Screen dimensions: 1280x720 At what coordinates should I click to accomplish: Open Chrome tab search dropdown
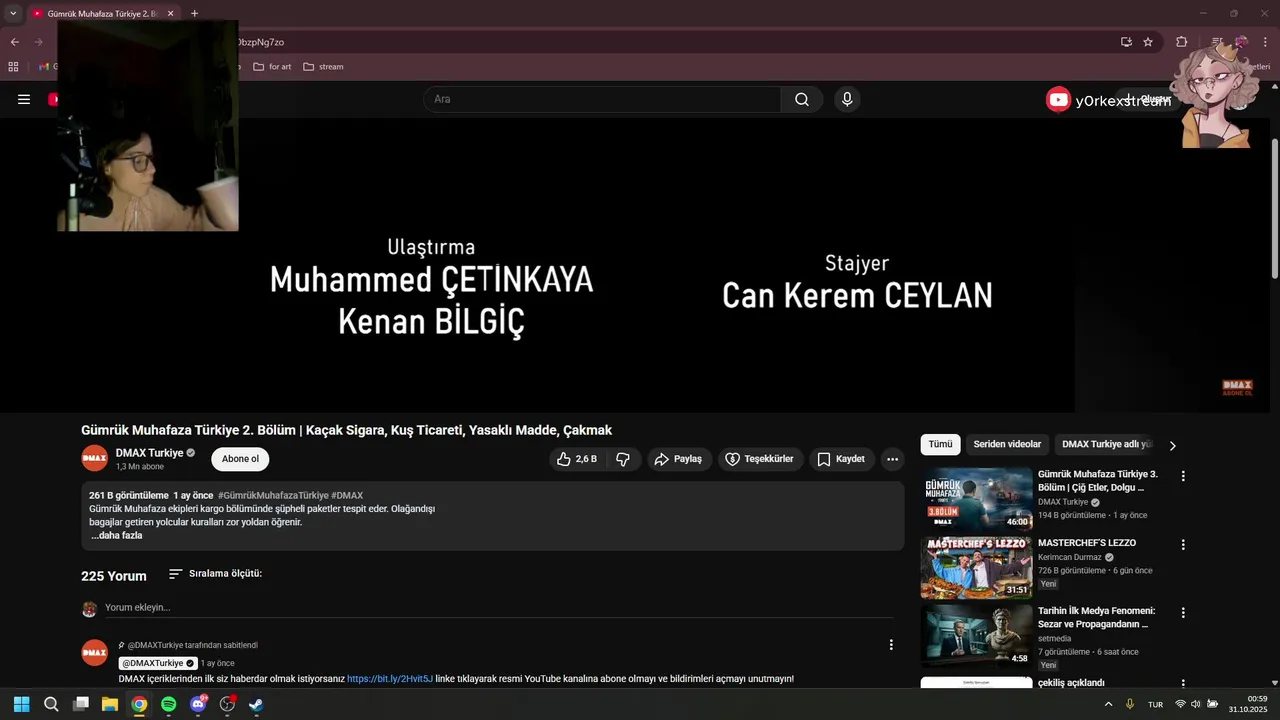coord(13,14)
